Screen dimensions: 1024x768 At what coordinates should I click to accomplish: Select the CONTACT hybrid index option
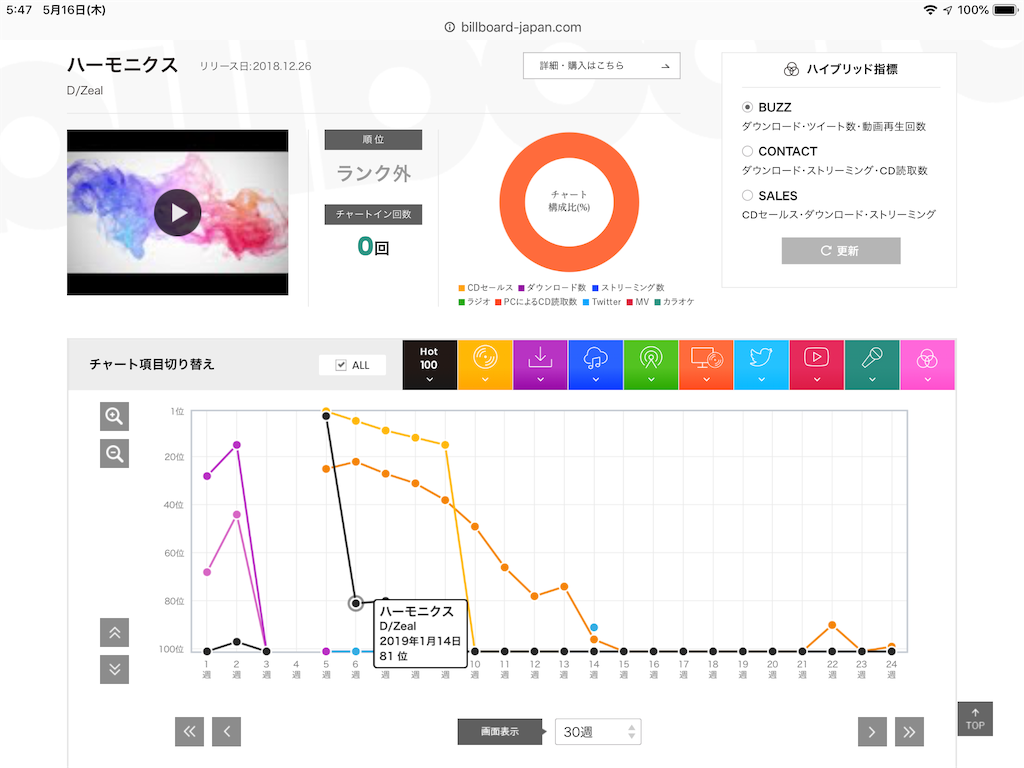(x=747, y=151)
